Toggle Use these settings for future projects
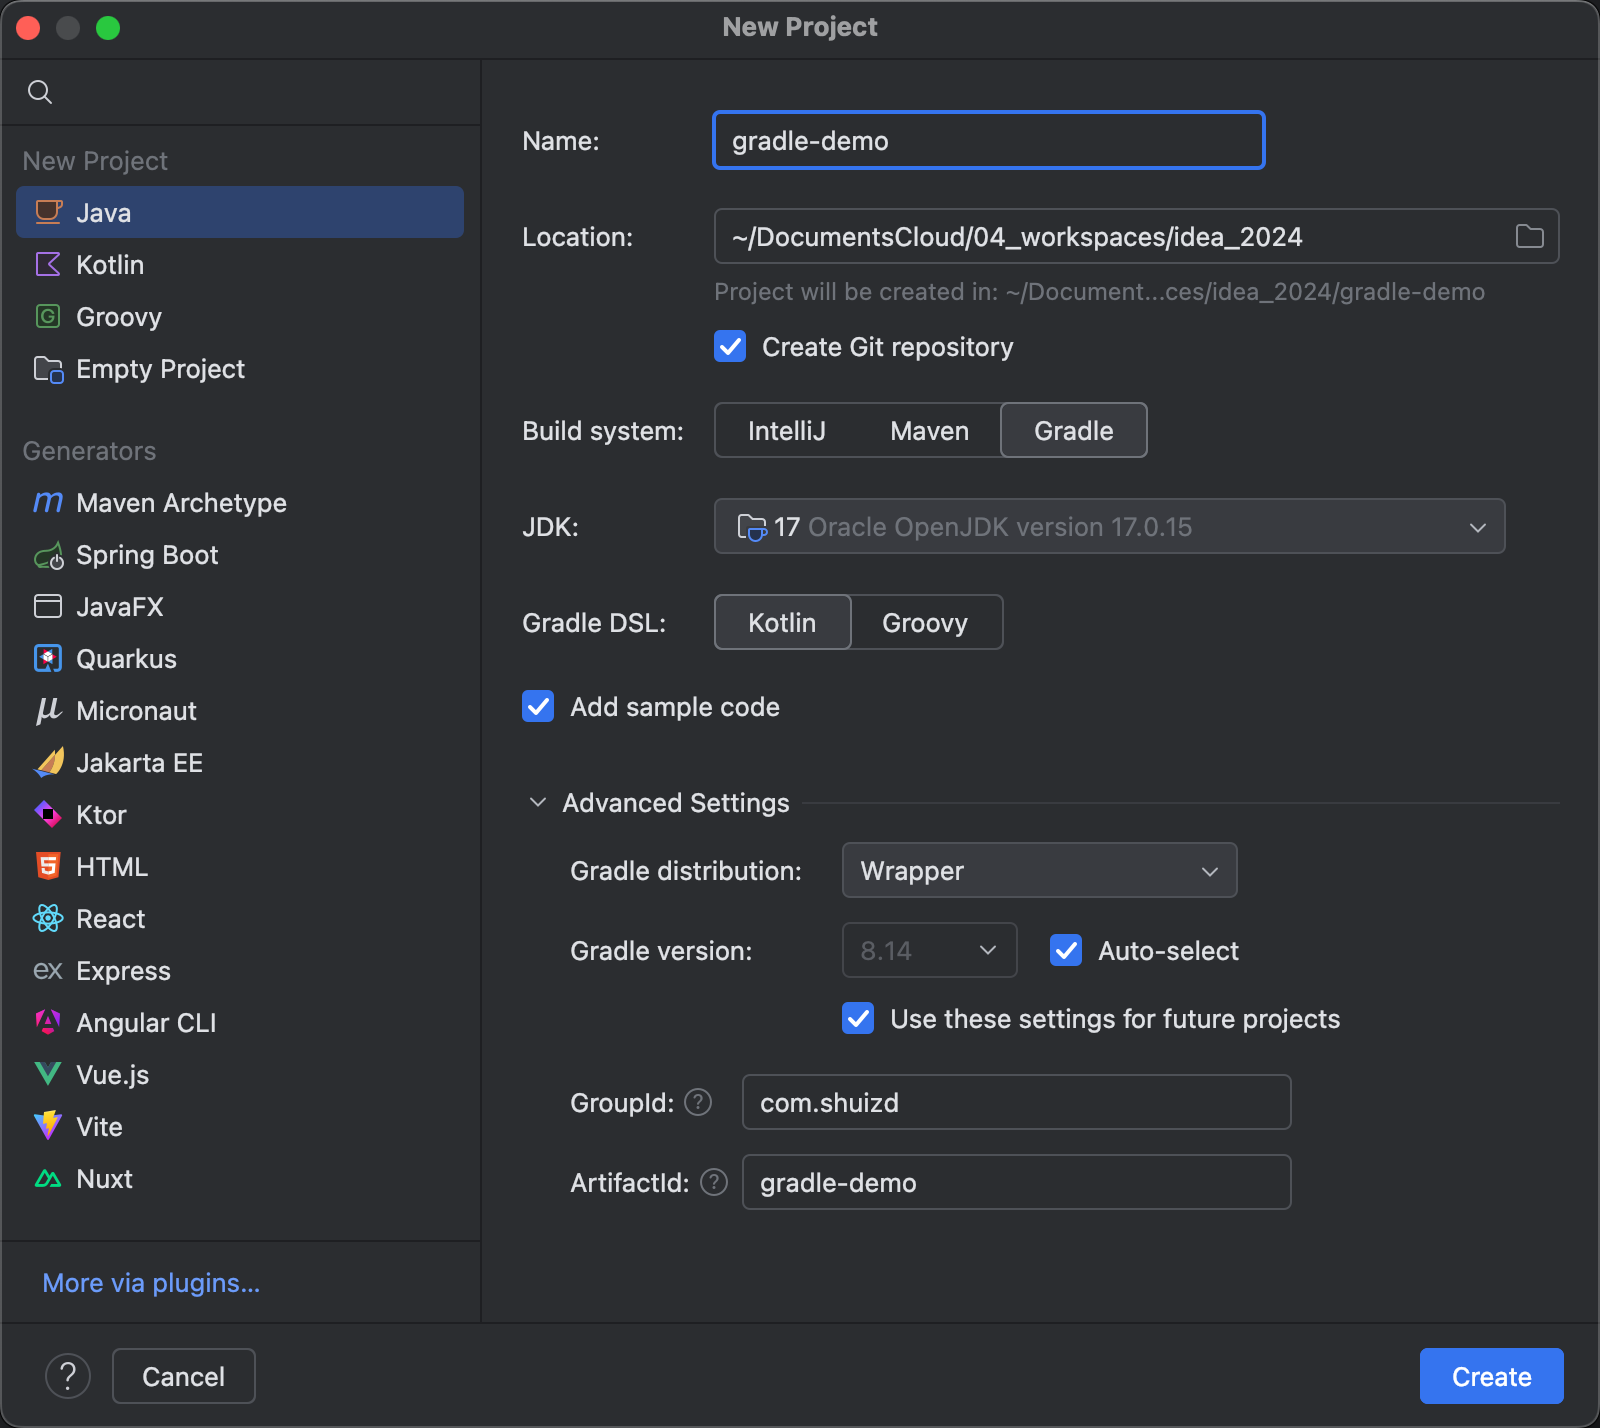 pyautogui.click(x=858, y=1019)
